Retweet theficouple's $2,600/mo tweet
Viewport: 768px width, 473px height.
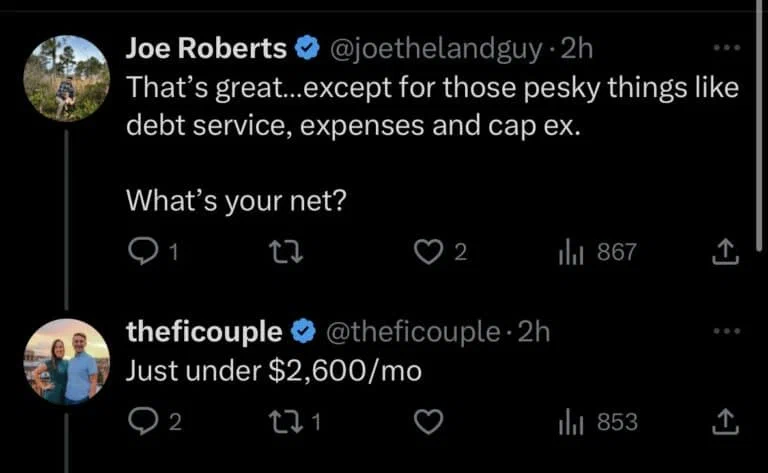tap(289, 423)
